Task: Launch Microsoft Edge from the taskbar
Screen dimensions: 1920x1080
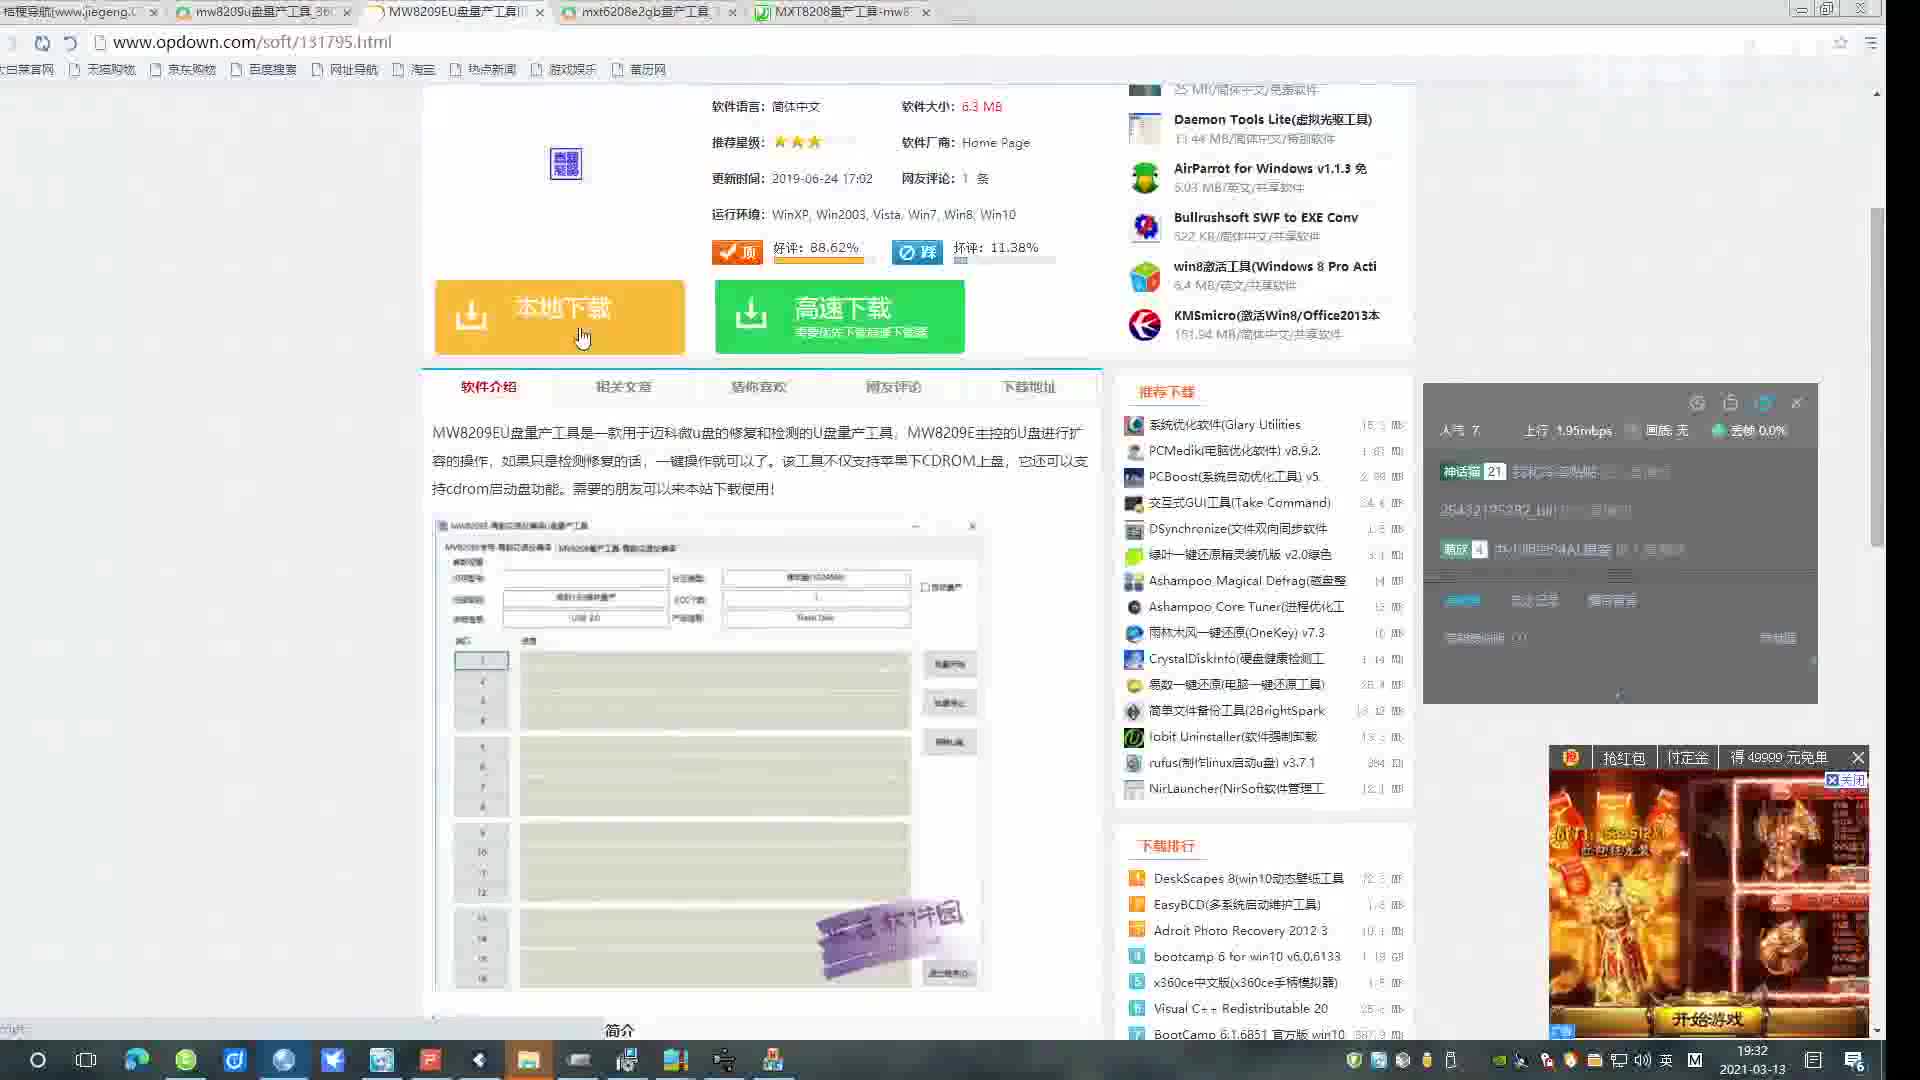Action: [136, 1060]
